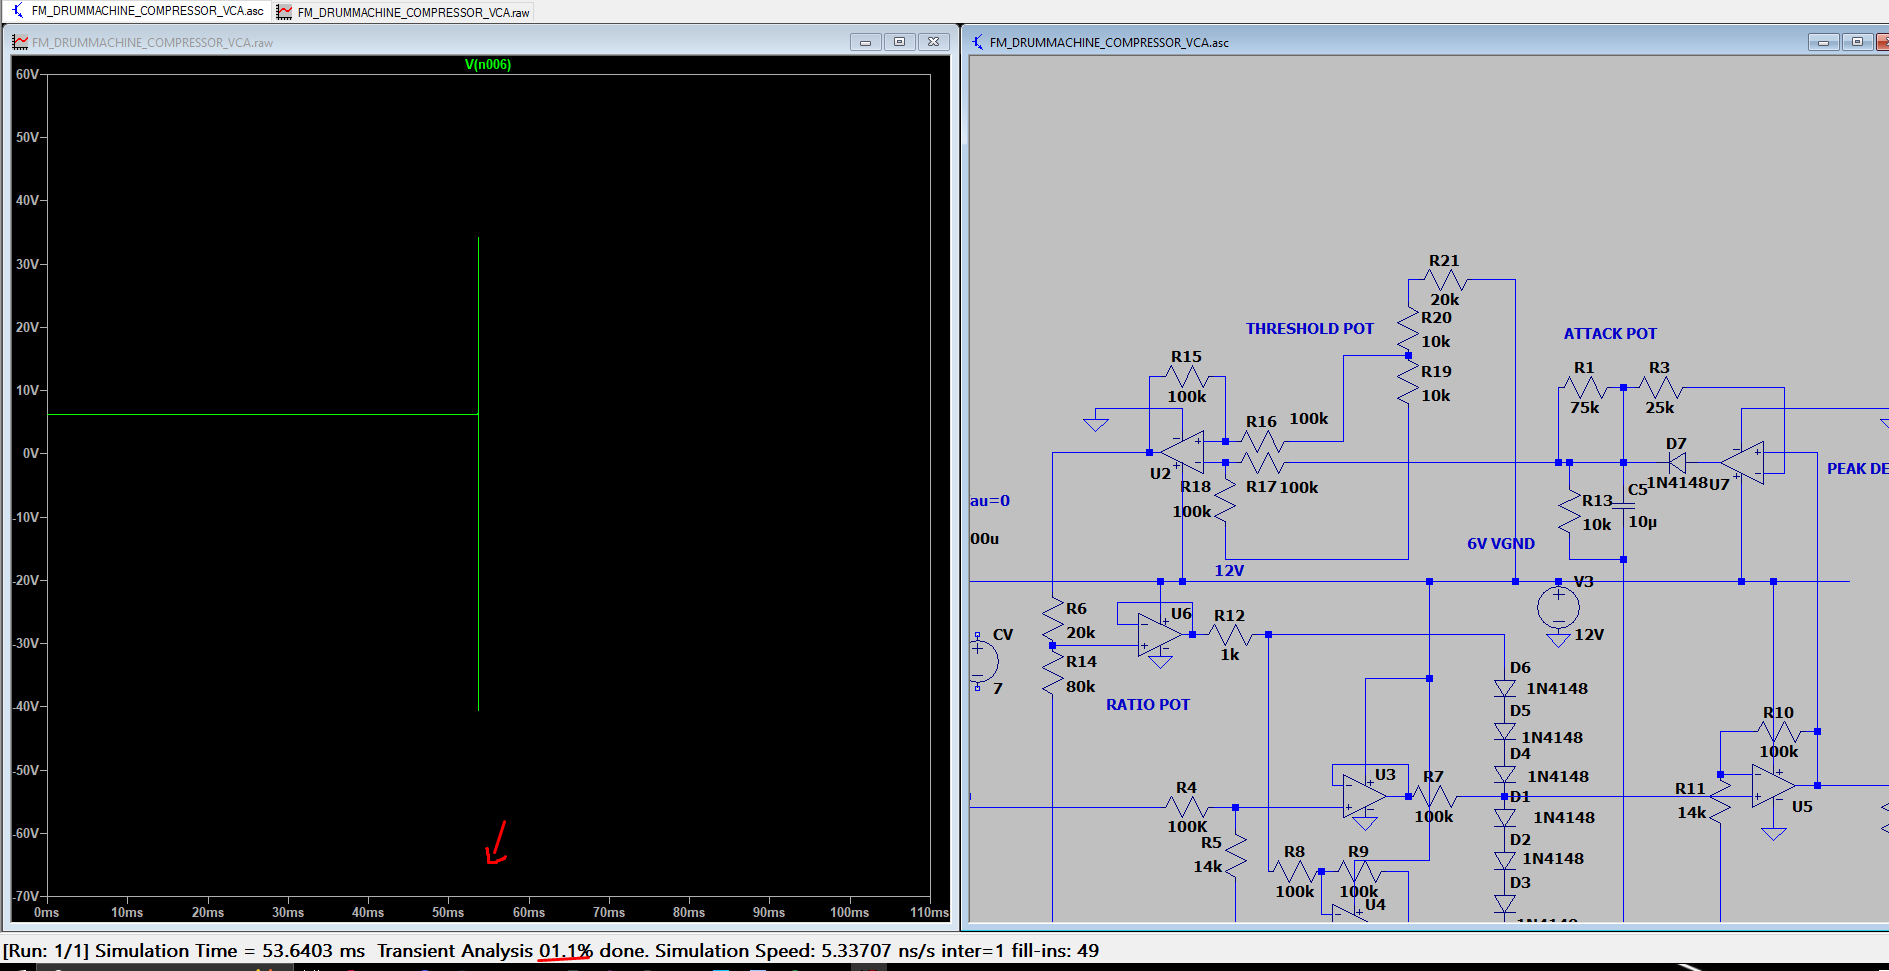
Task: Select op-amp U5 symbol
Action: tap(1774, 786)
